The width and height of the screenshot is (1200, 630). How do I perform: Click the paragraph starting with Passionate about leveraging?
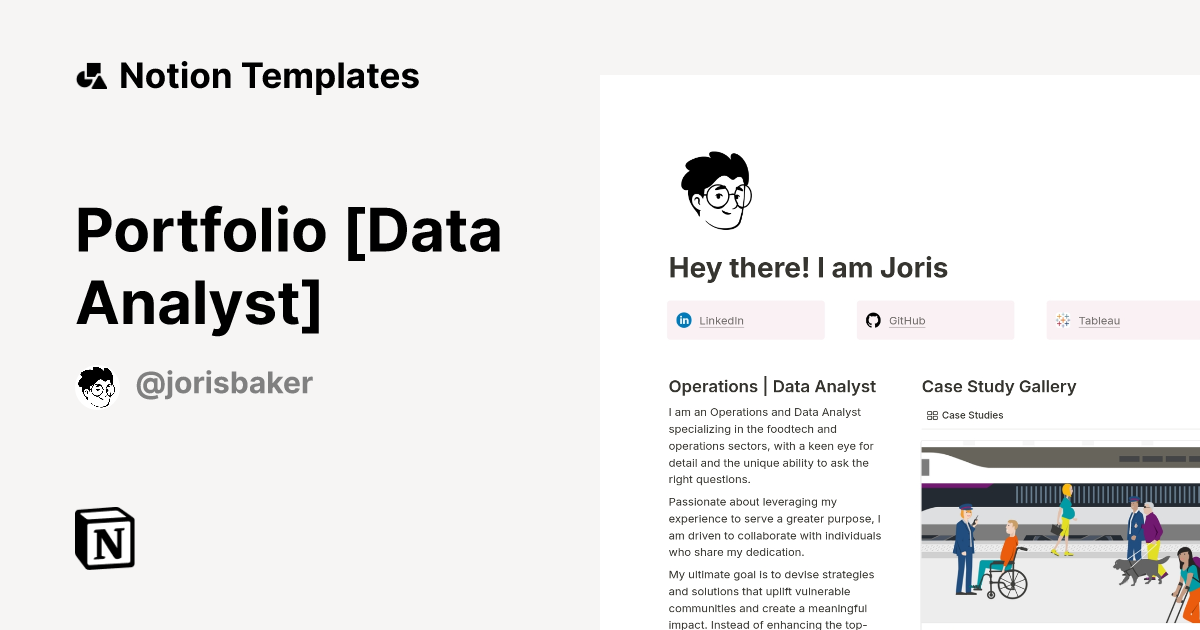775,527
